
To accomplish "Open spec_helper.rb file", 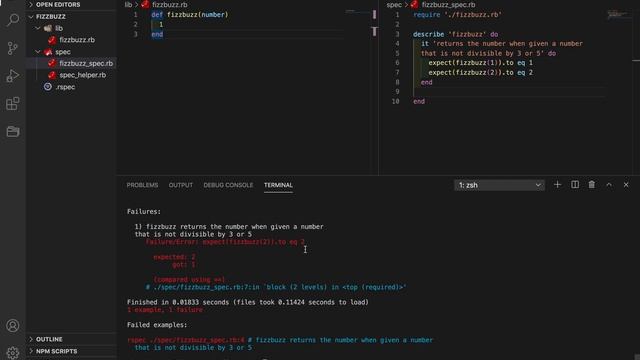I will 82,75.
